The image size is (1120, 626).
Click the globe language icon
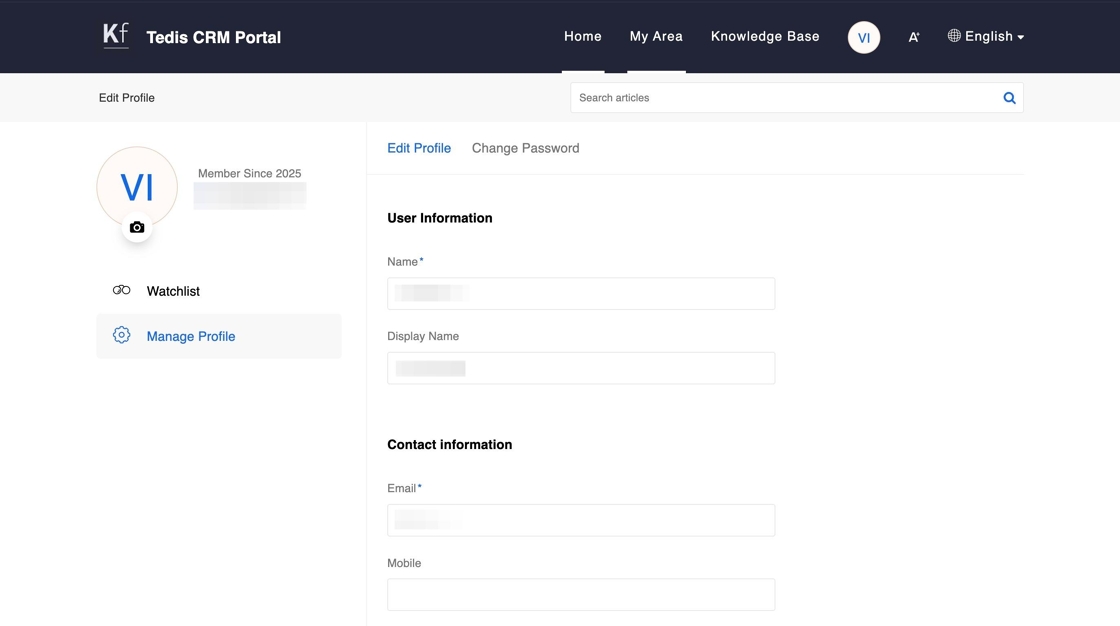[x=954, y=36]
